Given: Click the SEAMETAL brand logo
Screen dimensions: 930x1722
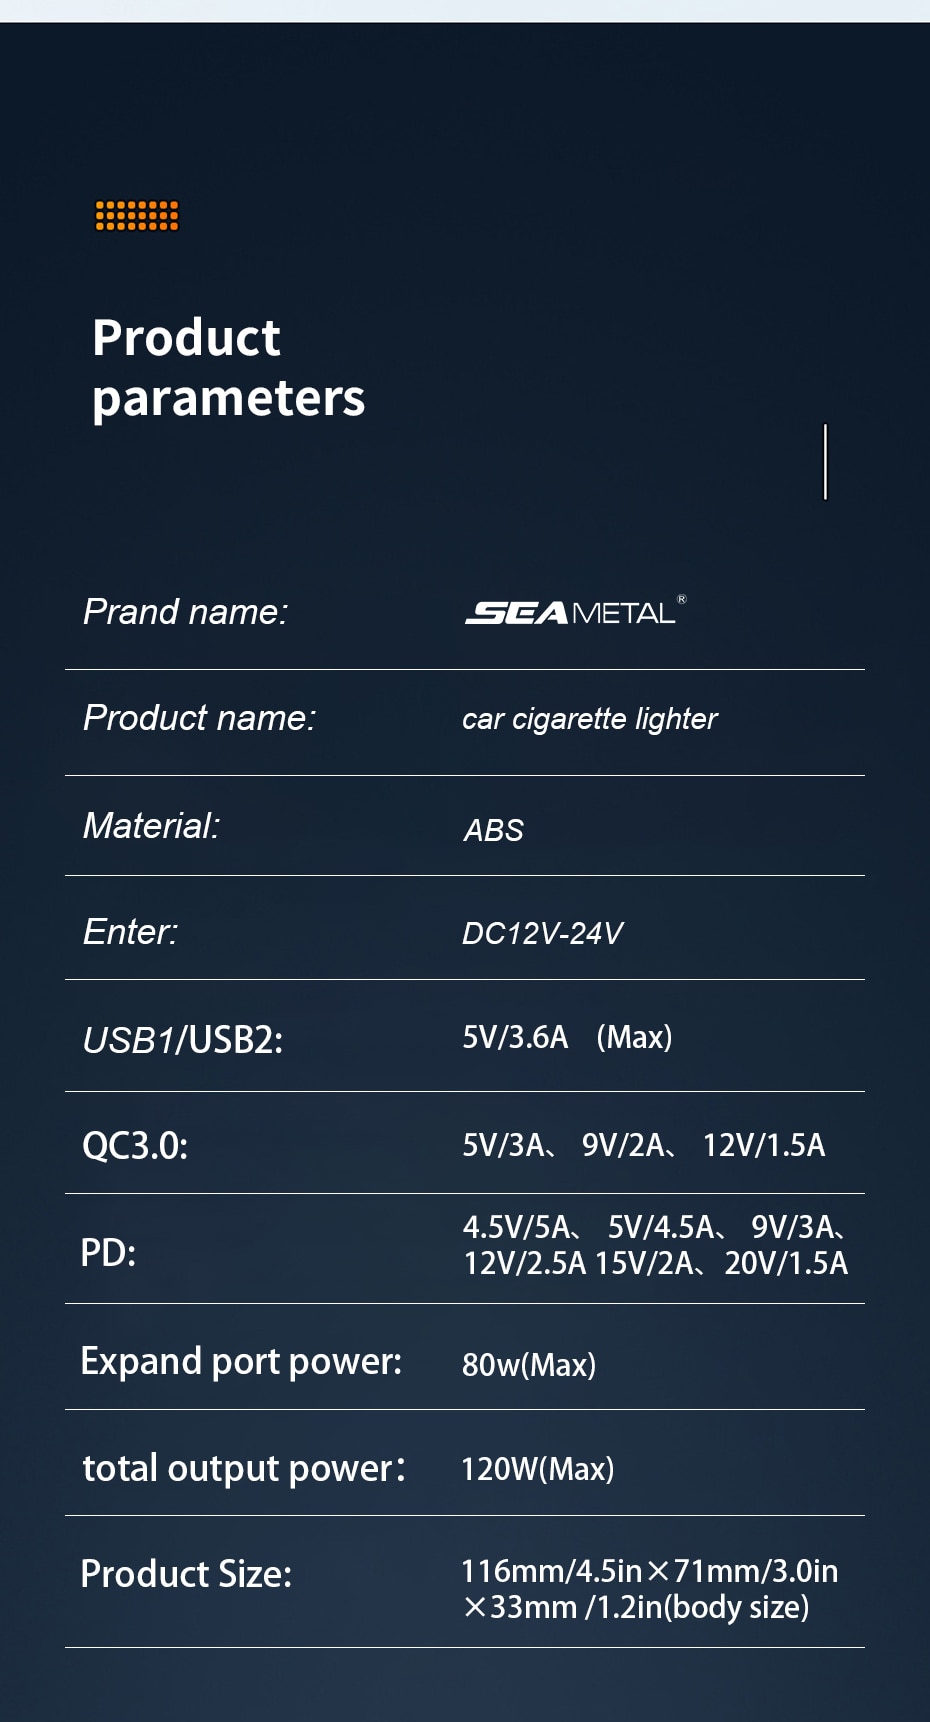Looking at the screenshot, I should tap(571, 612).
